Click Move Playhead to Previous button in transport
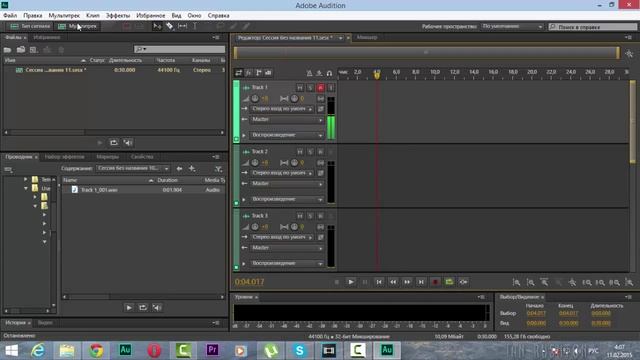Image resolution: width=640 pixels, height=360 pixels. click(x=379, y=282)
